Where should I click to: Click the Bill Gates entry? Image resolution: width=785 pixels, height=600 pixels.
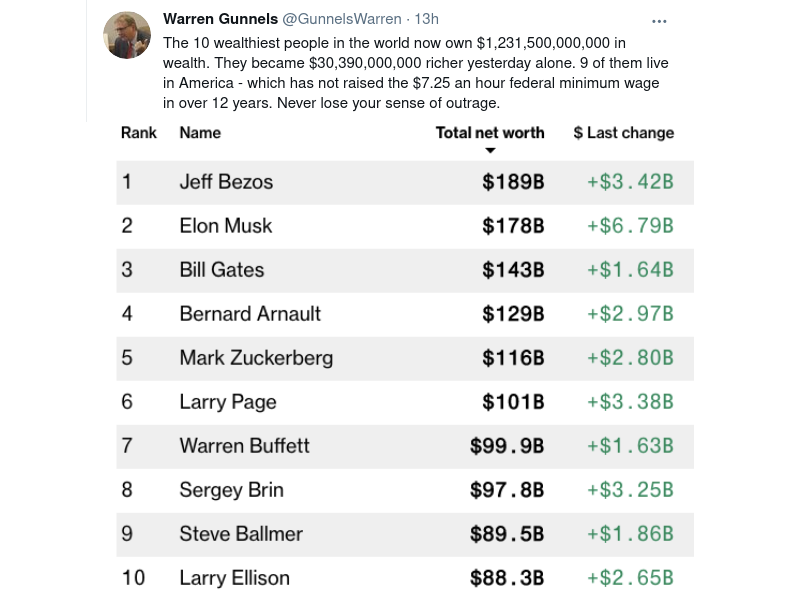221,270
